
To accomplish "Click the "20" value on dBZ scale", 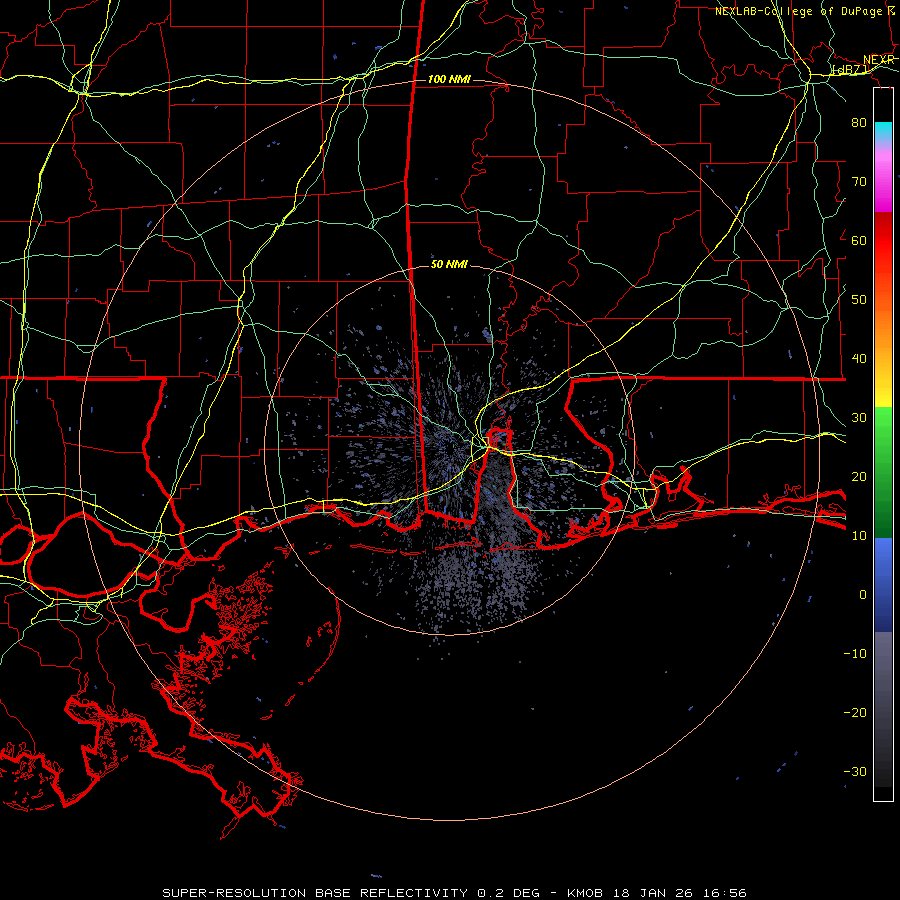I will pyautogui.click(x=859, y=476).
